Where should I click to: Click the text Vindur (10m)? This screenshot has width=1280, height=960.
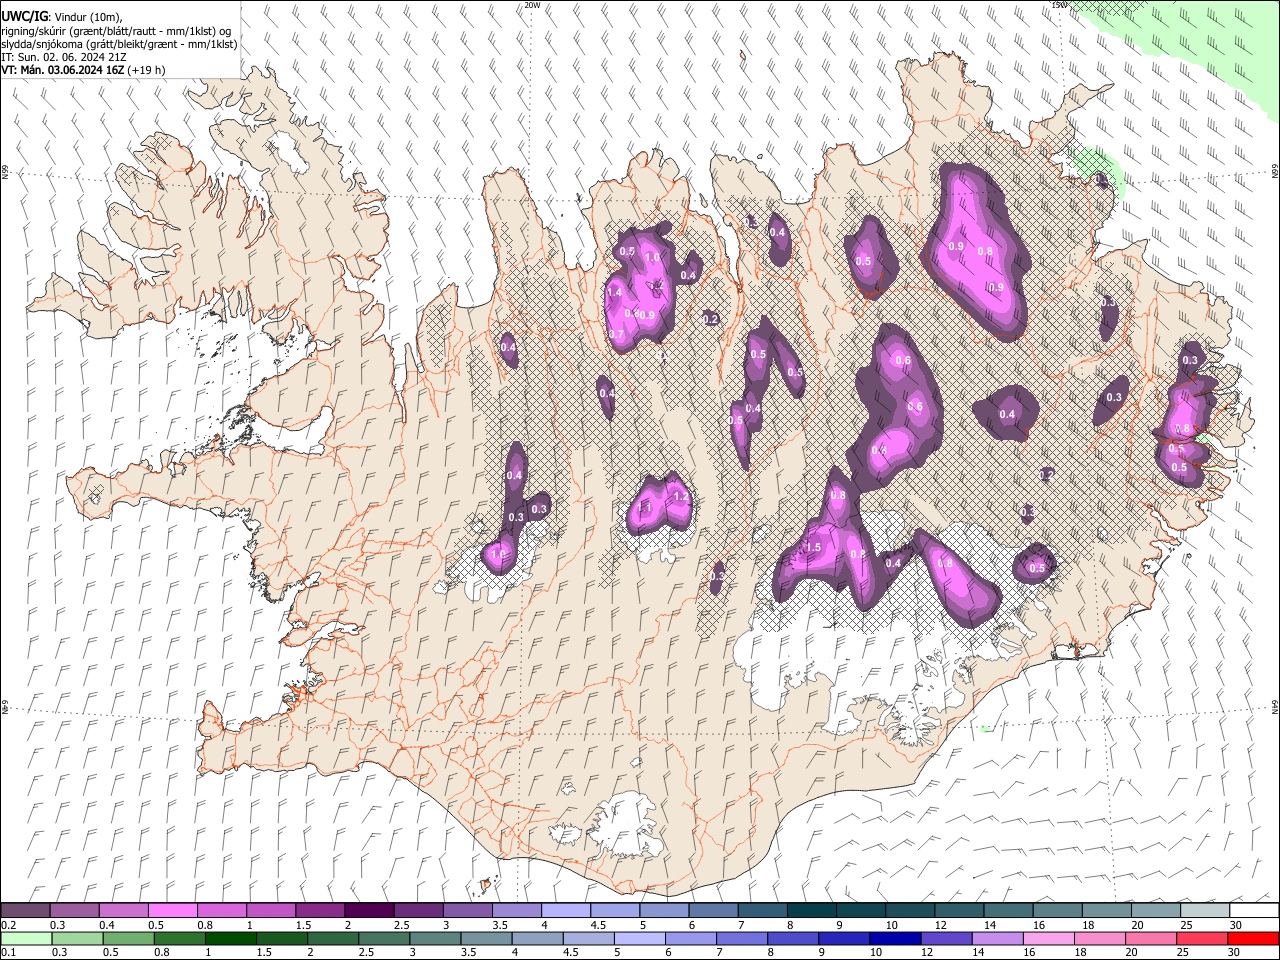(x=87, y=17)
